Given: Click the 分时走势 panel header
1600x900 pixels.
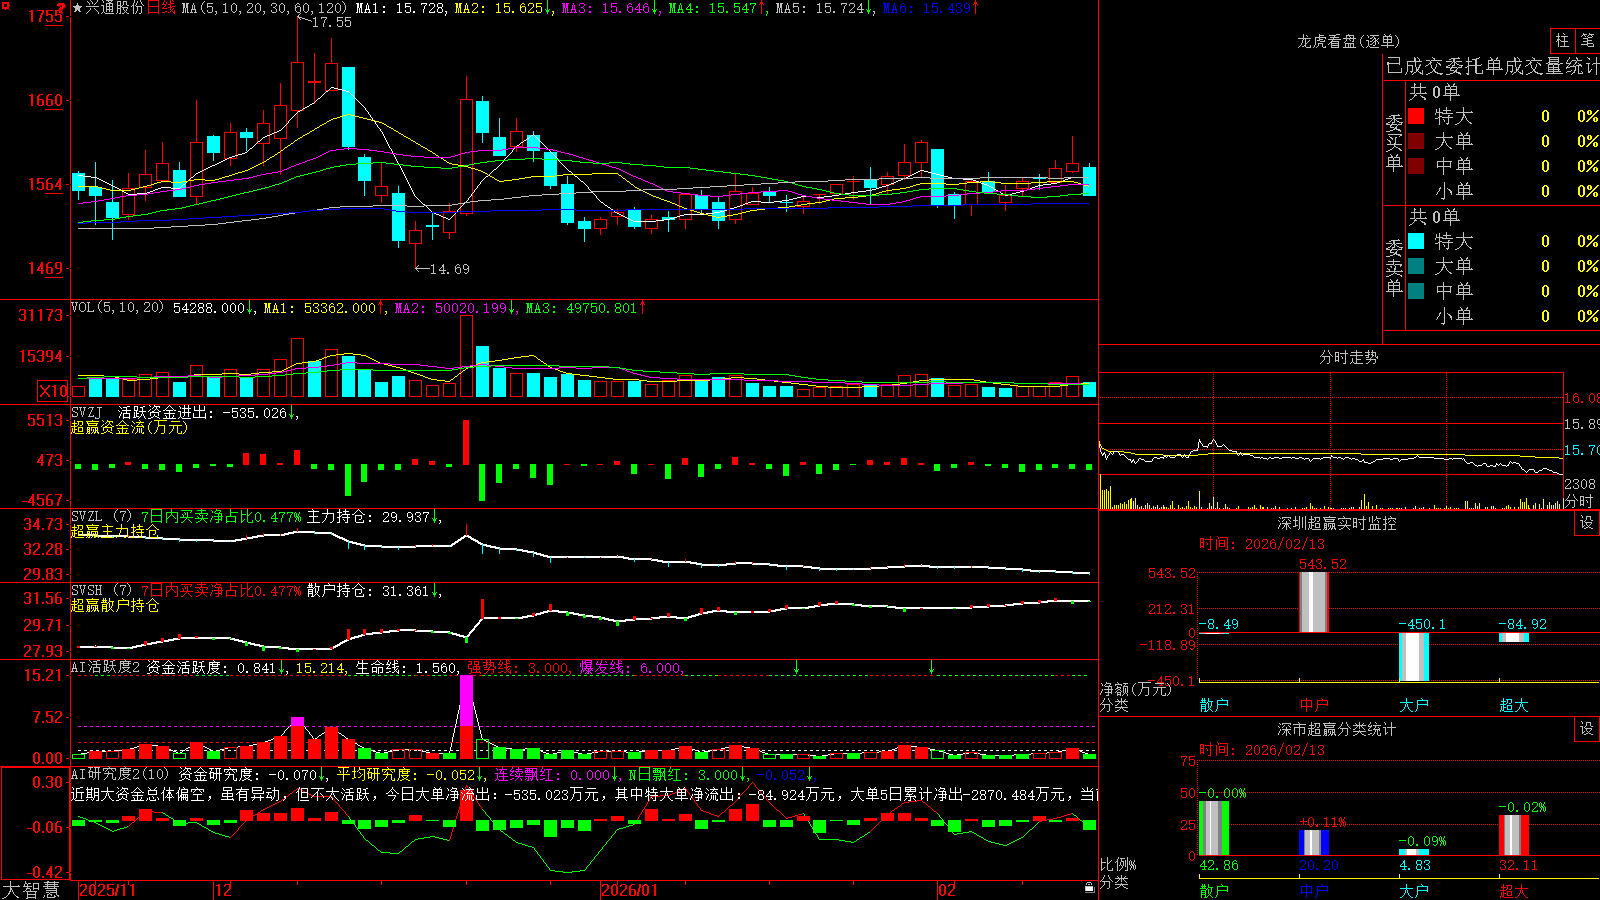Looking at the screenshot, I should (x=1348, y=357).
